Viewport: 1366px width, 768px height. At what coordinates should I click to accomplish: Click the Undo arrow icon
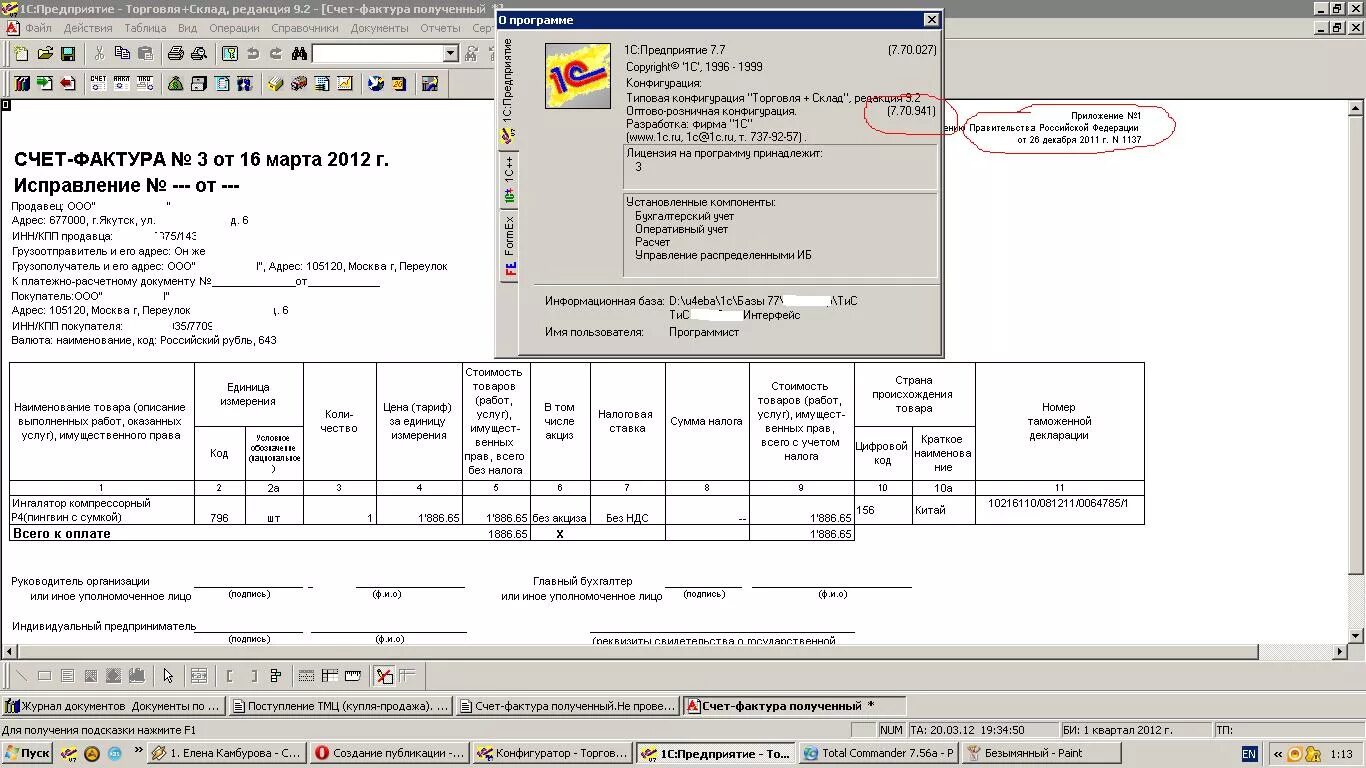tap(253, 54)
